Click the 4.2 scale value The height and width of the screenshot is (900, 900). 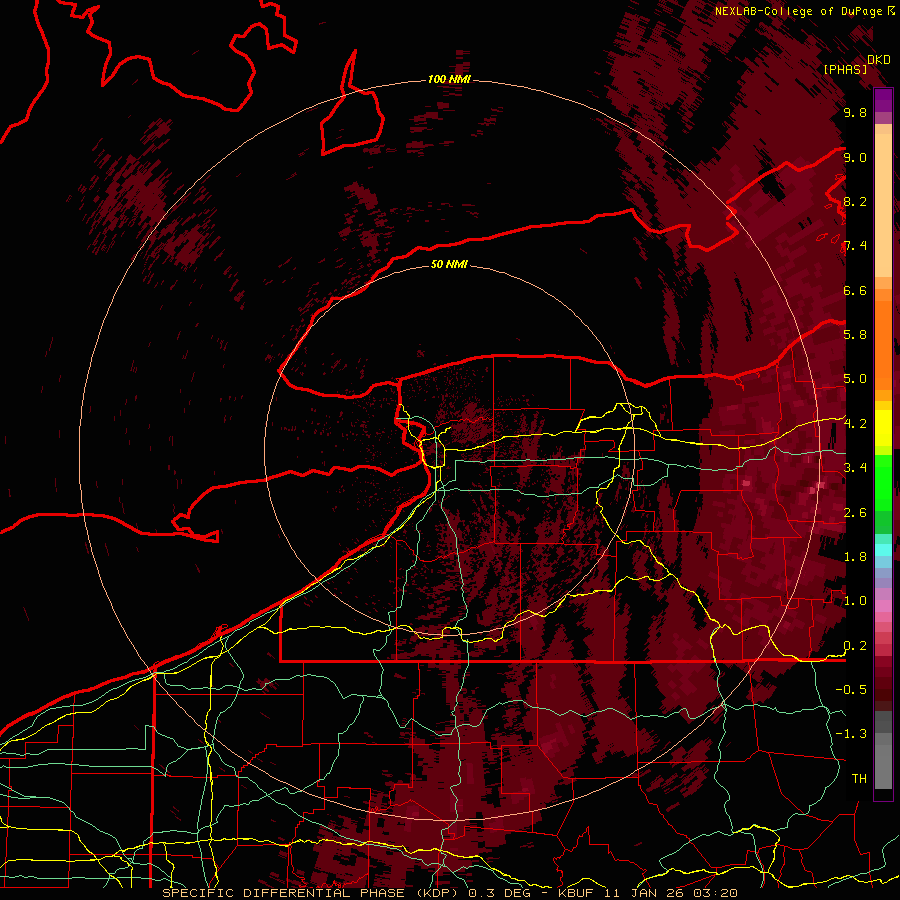pos(855,424)
